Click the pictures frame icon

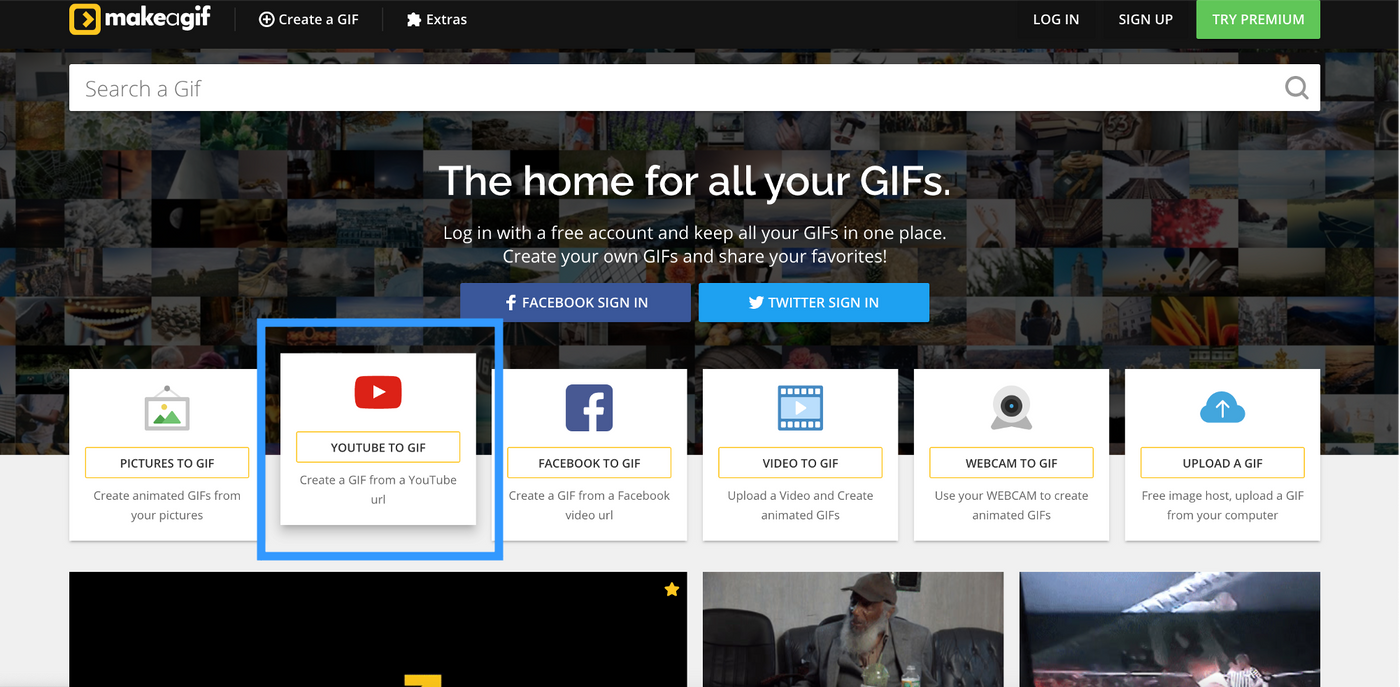pos(167,408)
